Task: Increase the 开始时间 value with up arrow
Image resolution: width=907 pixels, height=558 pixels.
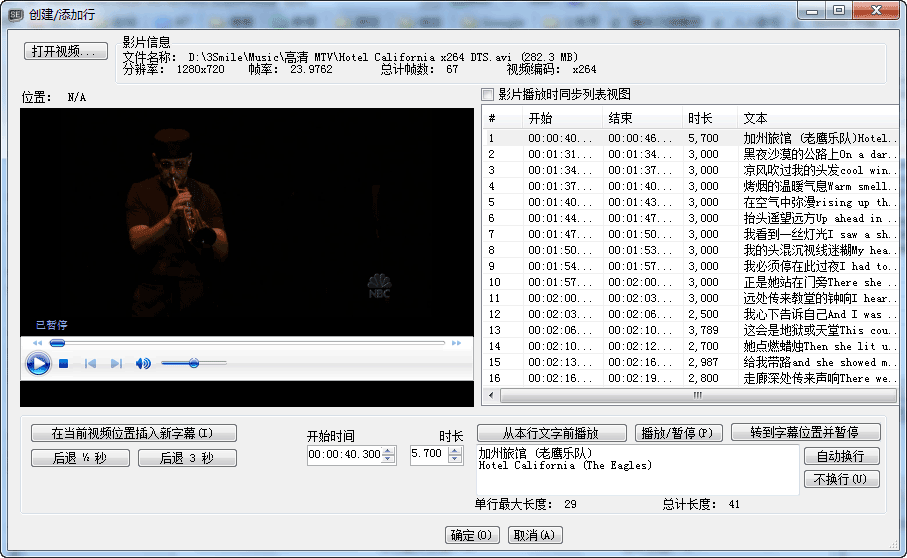Action: [x=389, y=450]
